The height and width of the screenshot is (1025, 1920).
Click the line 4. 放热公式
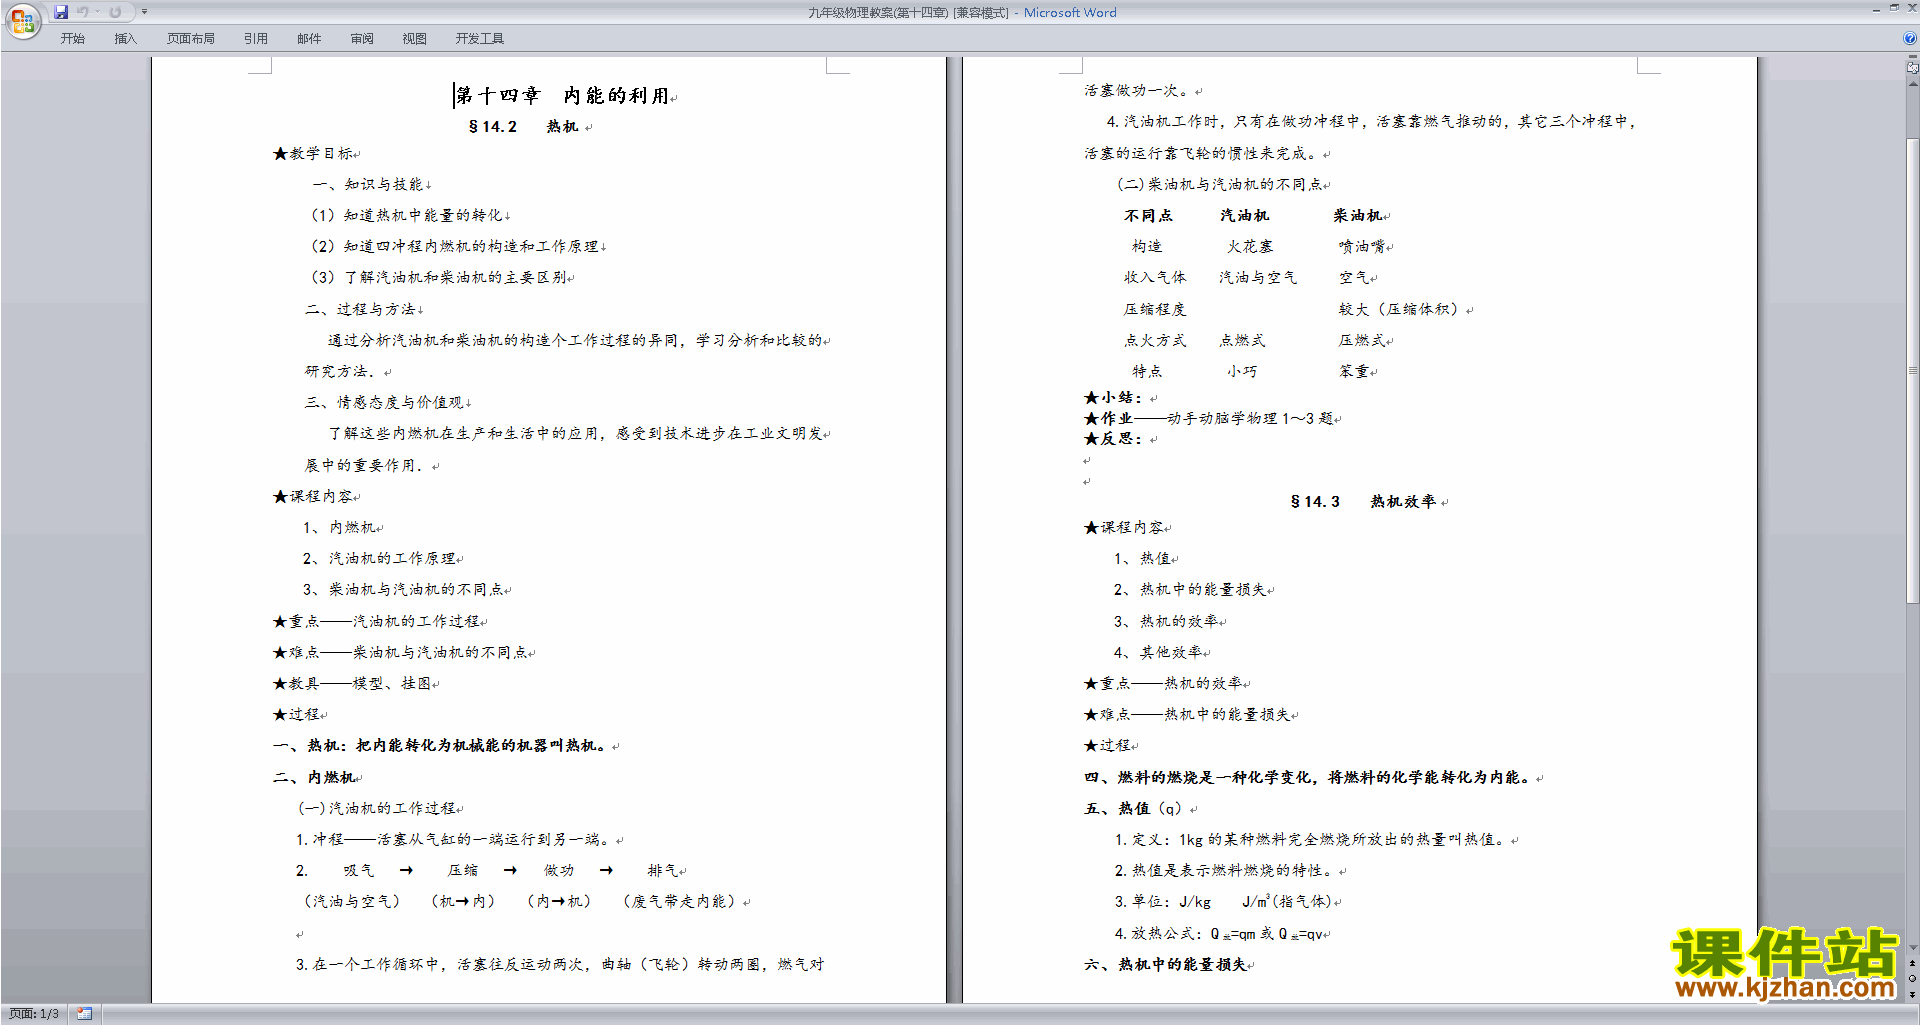tap(1219, 933)
